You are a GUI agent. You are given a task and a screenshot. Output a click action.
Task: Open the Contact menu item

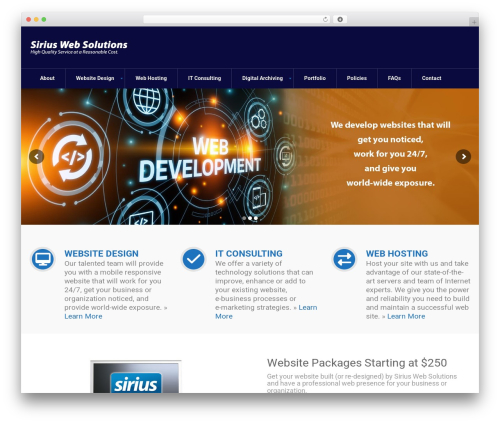click(x=431, y=78)
